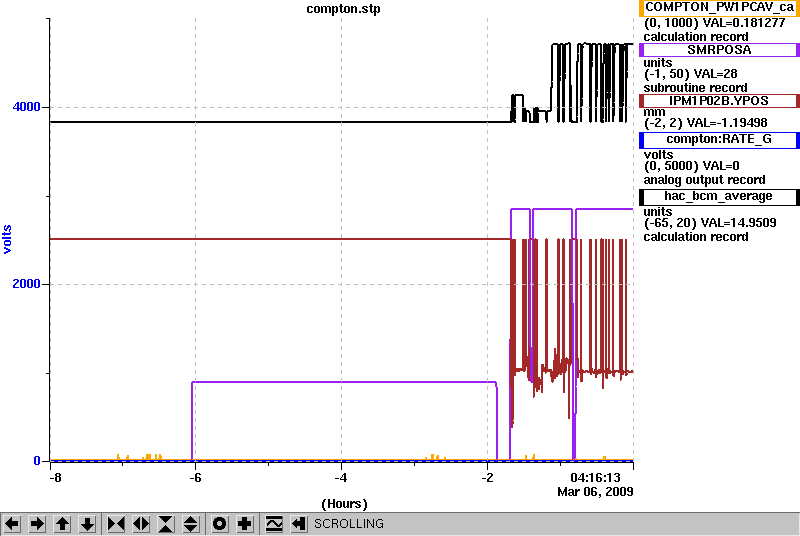Click the Mar 06, 2009 date
Screen dimensions: 800x536
pyautogui.click(x=595, y=492)
